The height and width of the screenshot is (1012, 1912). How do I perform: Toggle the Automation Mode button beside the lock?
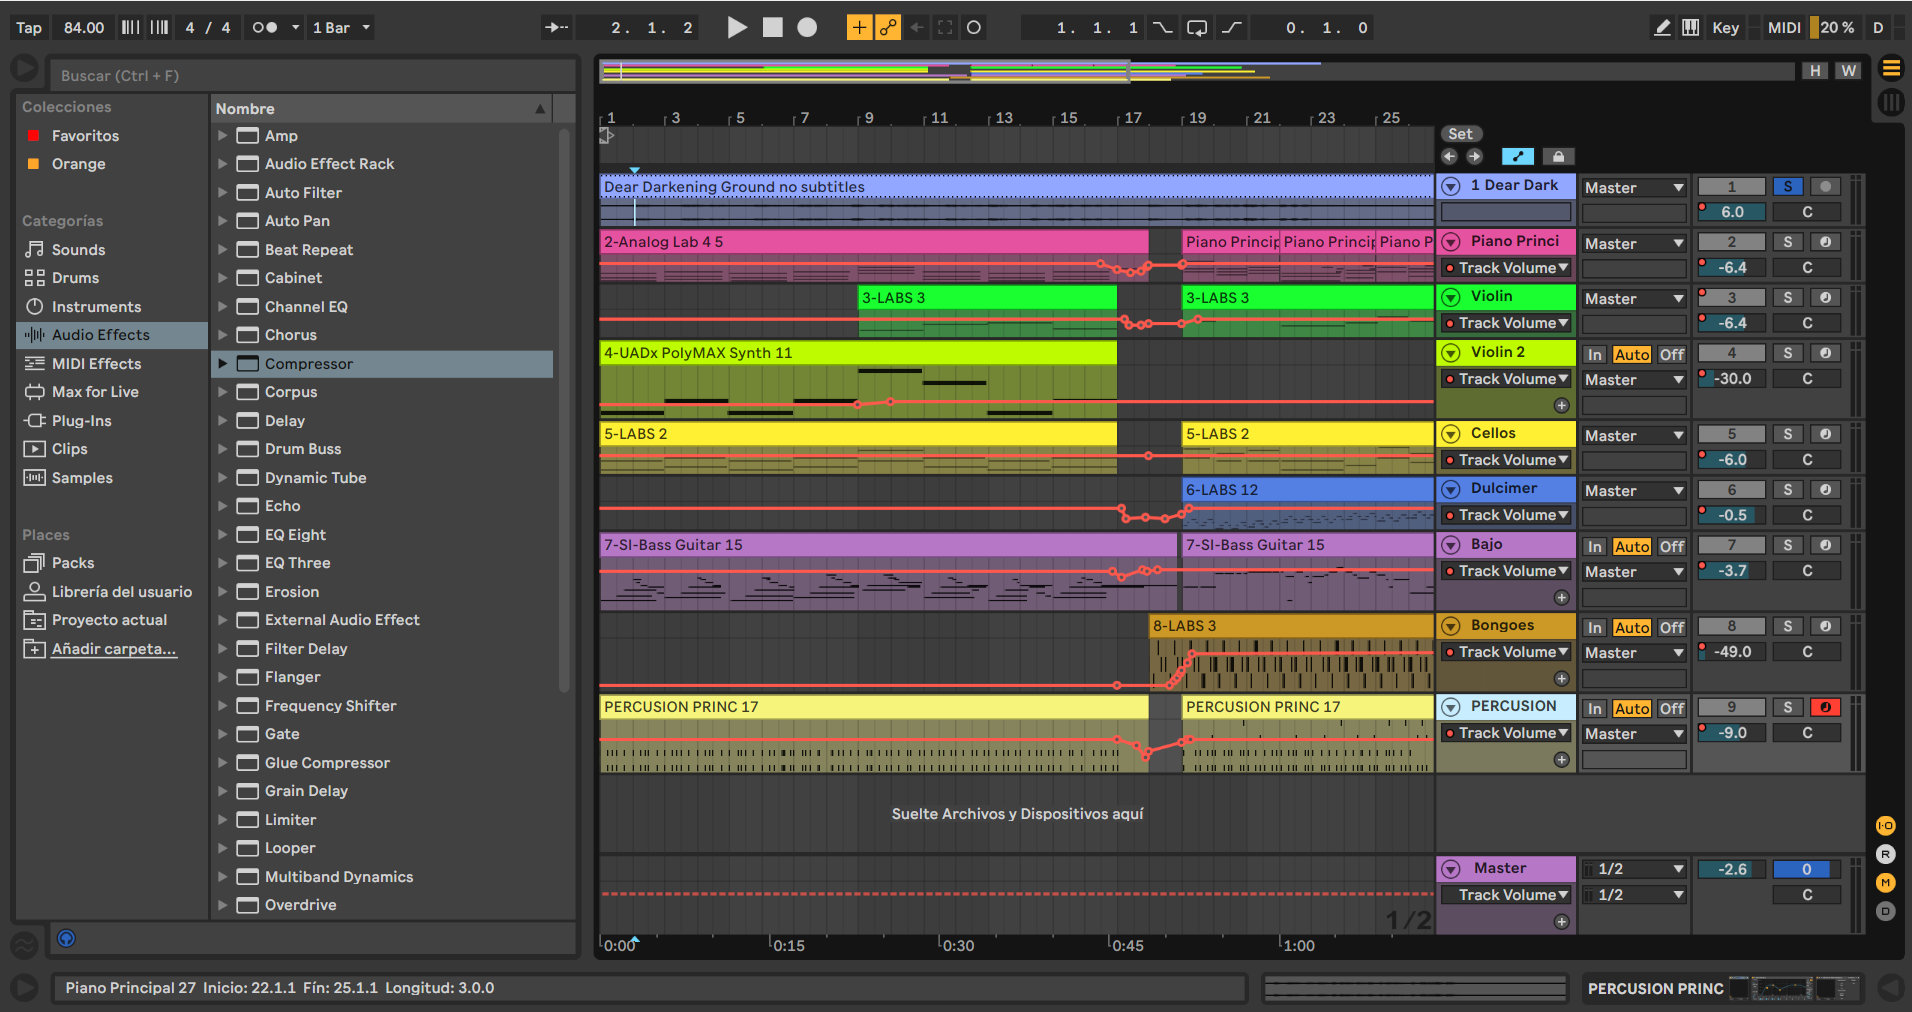coord(1517,156)
